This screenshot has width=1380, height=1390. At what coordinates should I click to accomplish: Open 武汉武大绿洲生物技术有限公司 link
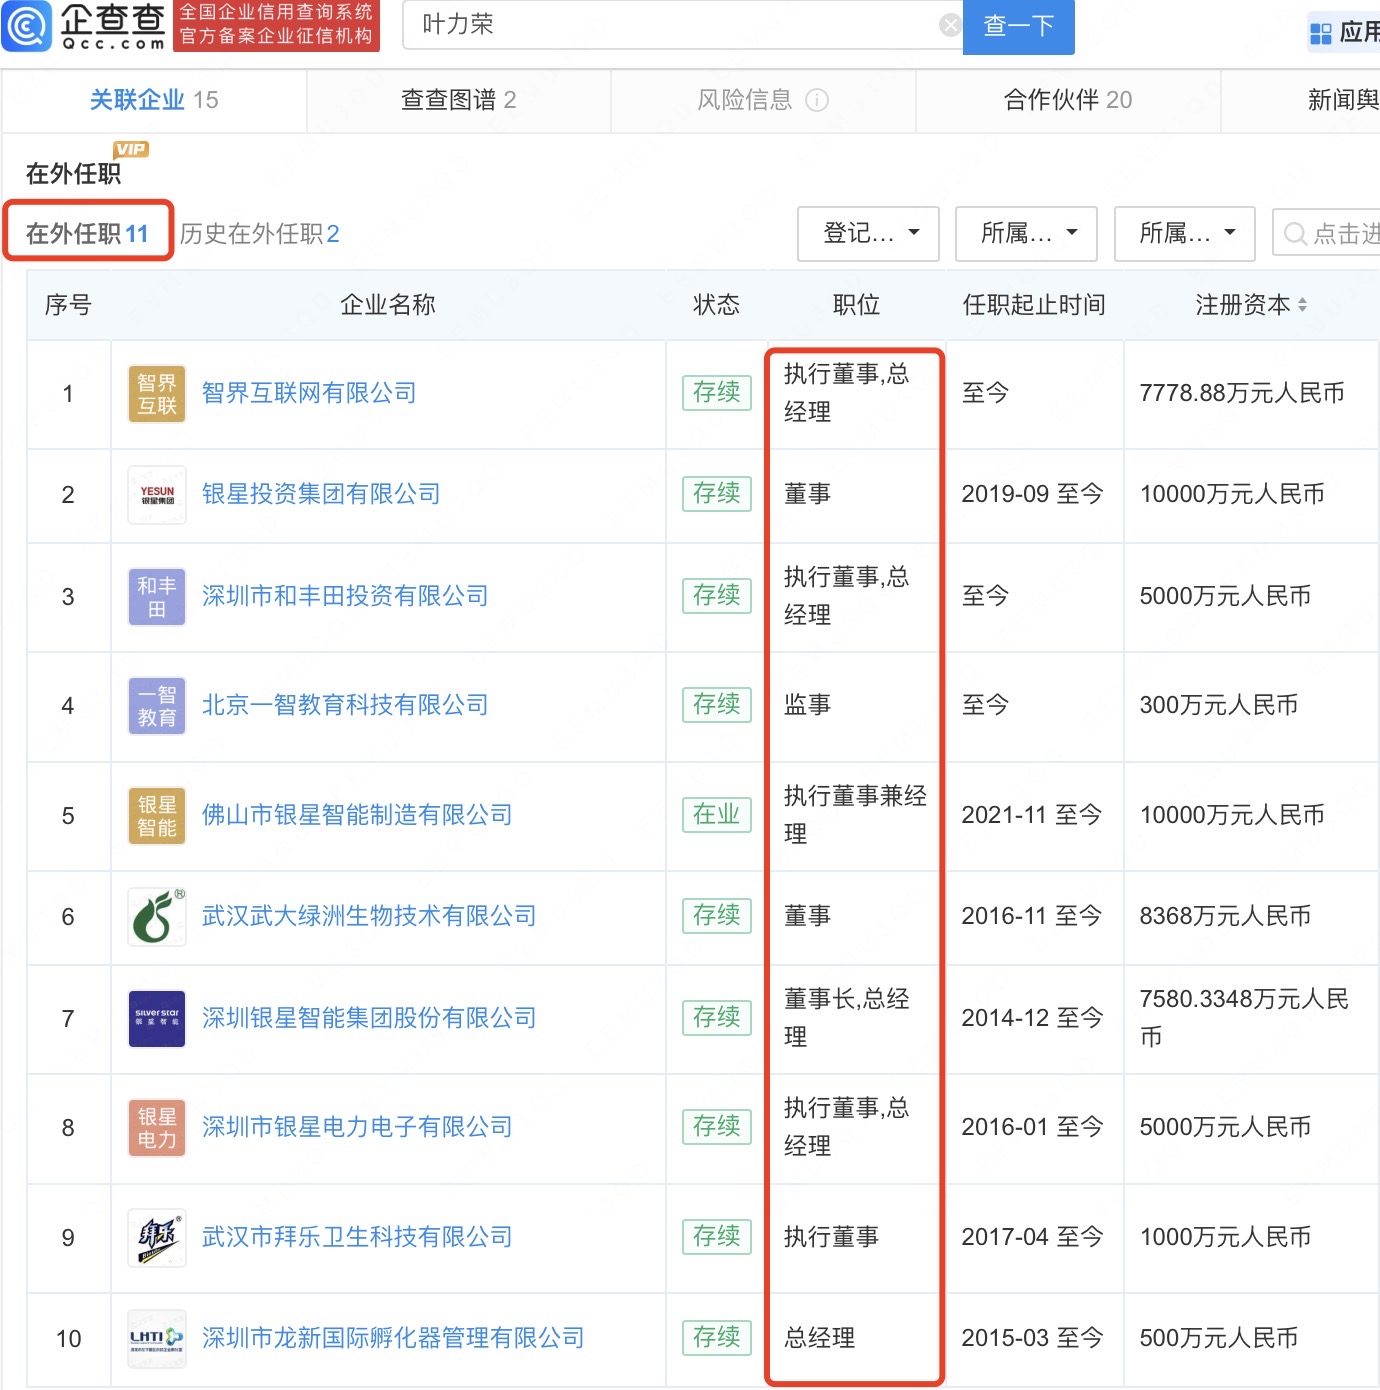[x=369, y=916]
